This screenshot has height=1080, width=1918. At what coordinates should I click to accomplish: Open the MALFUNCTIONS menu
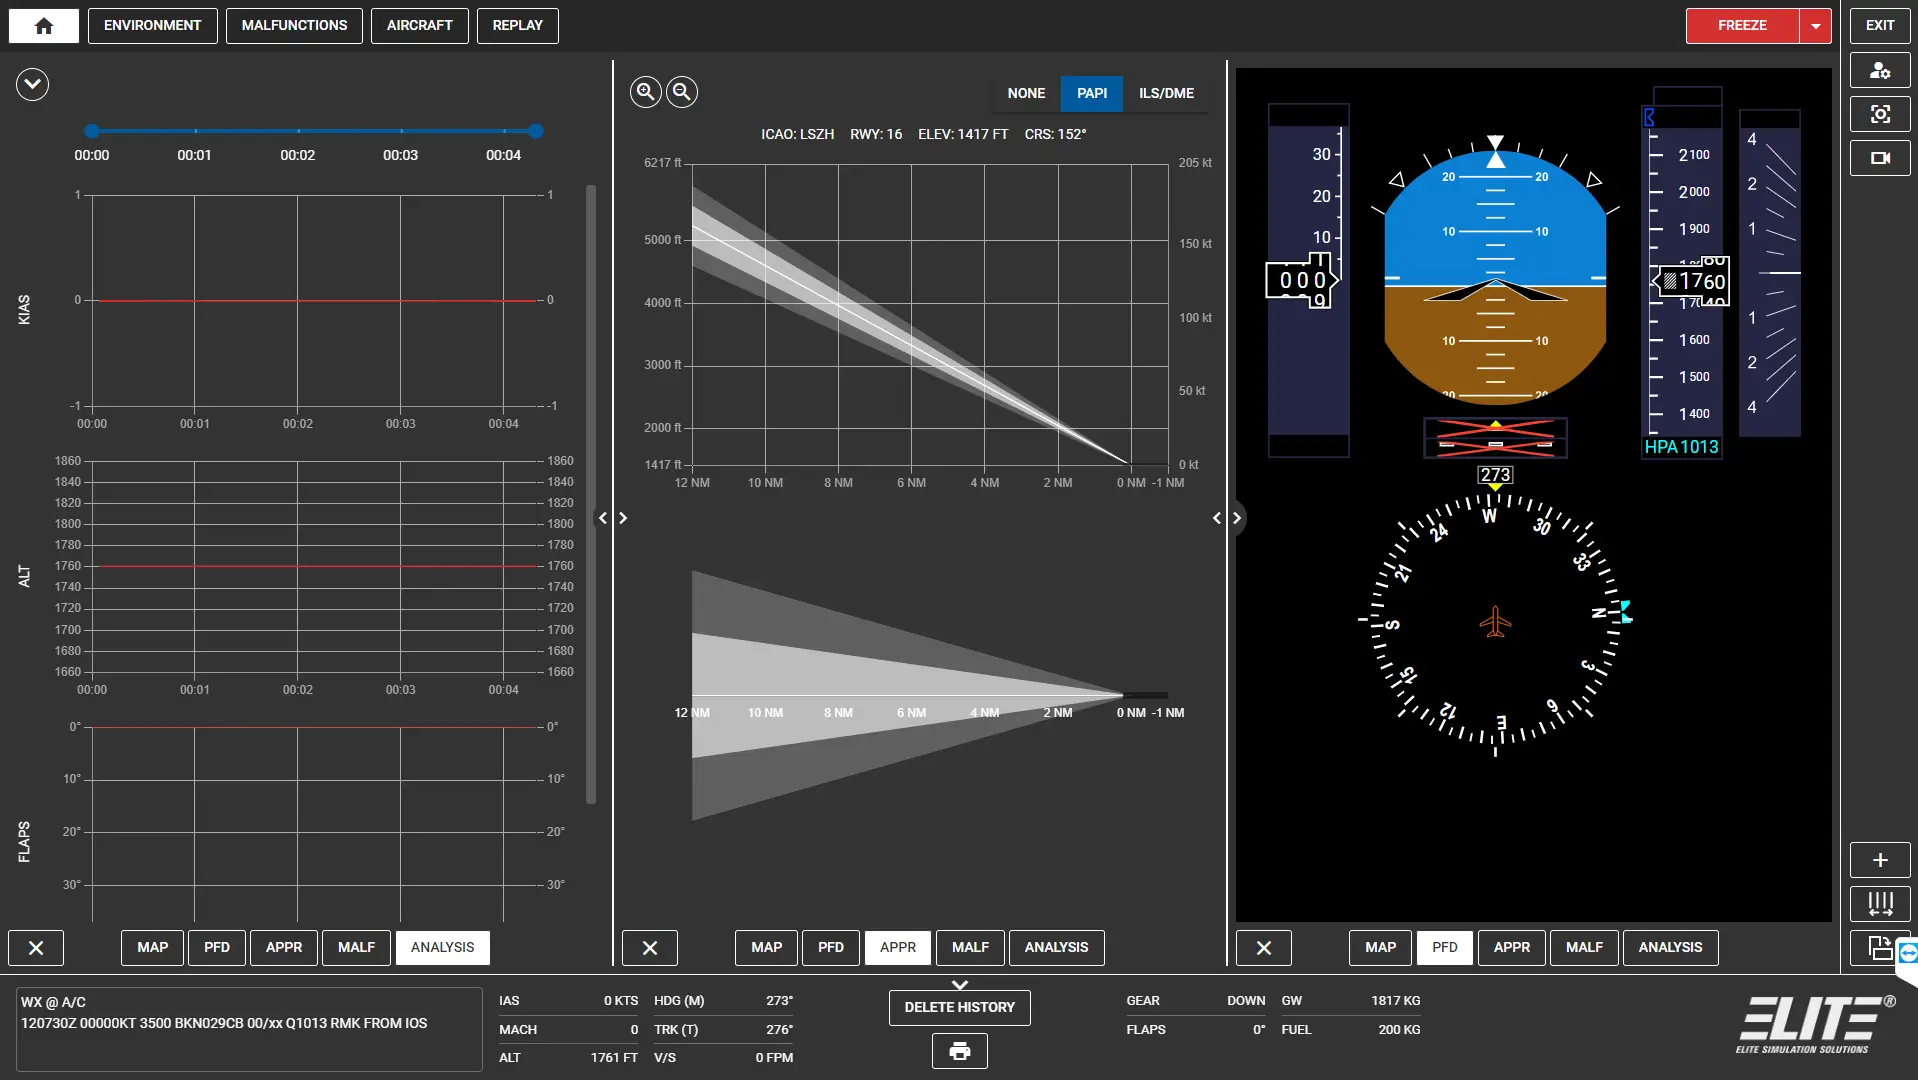pos(294,26)
